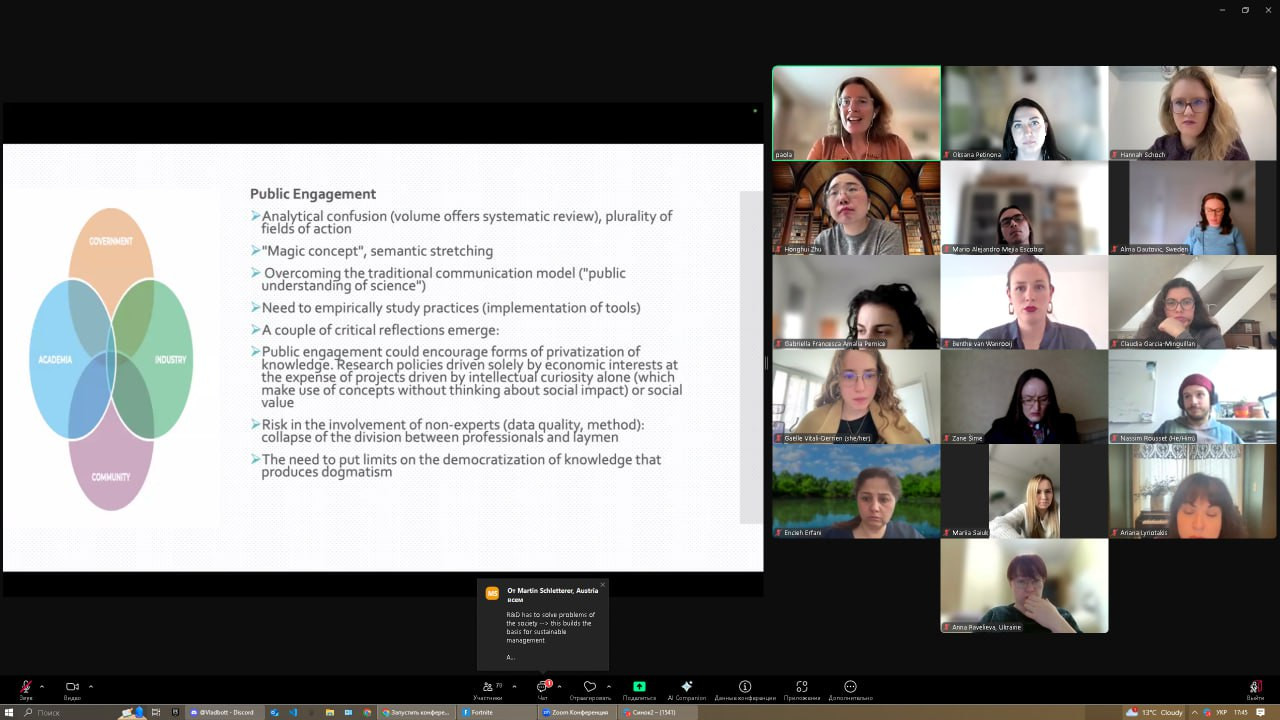
Task: Dismiss the Martin Schletterer chat notification
Action: click(602, 585)
